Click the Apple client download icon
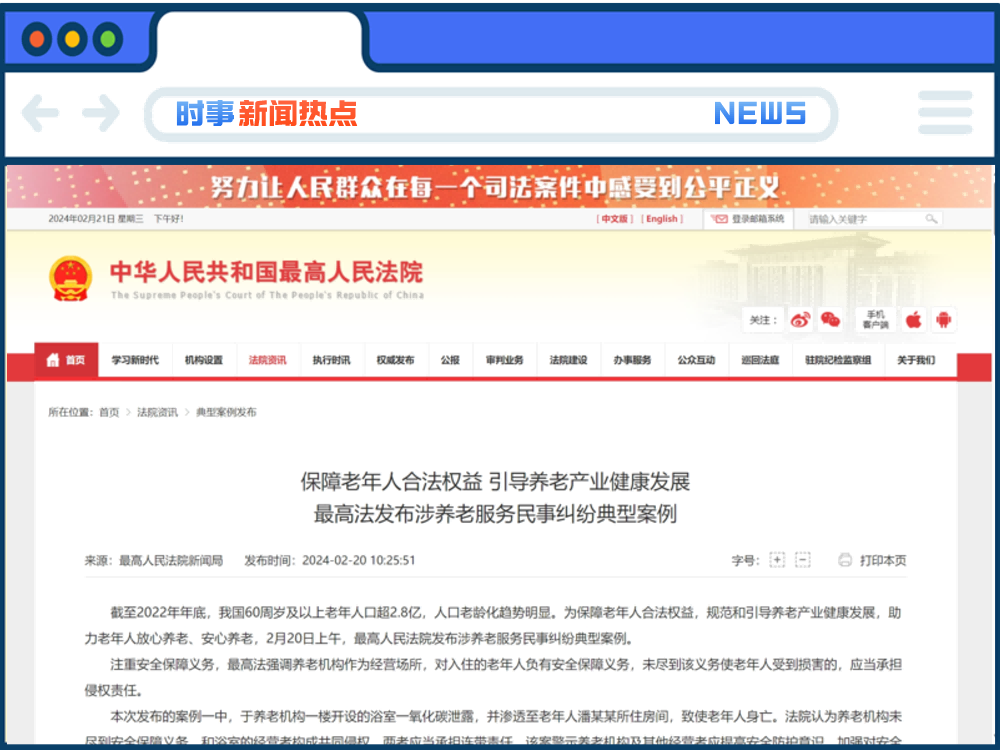 pyautogui.click(x=912, y=320)
